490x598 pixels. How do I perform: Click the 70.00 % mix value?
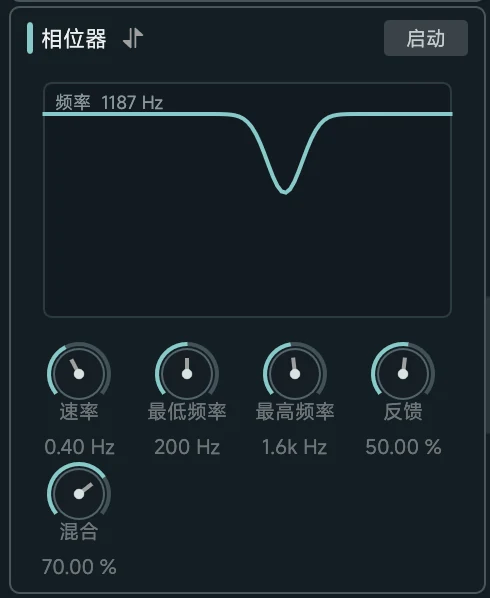point(79,567)
